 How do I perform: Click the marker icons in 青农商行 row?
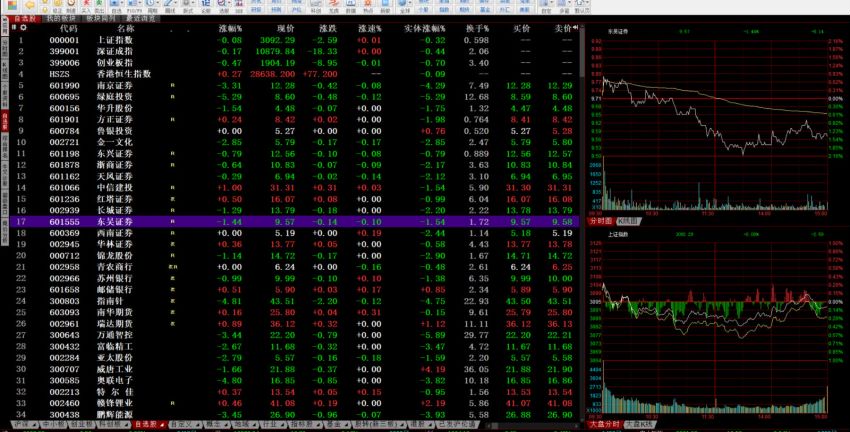173,267
